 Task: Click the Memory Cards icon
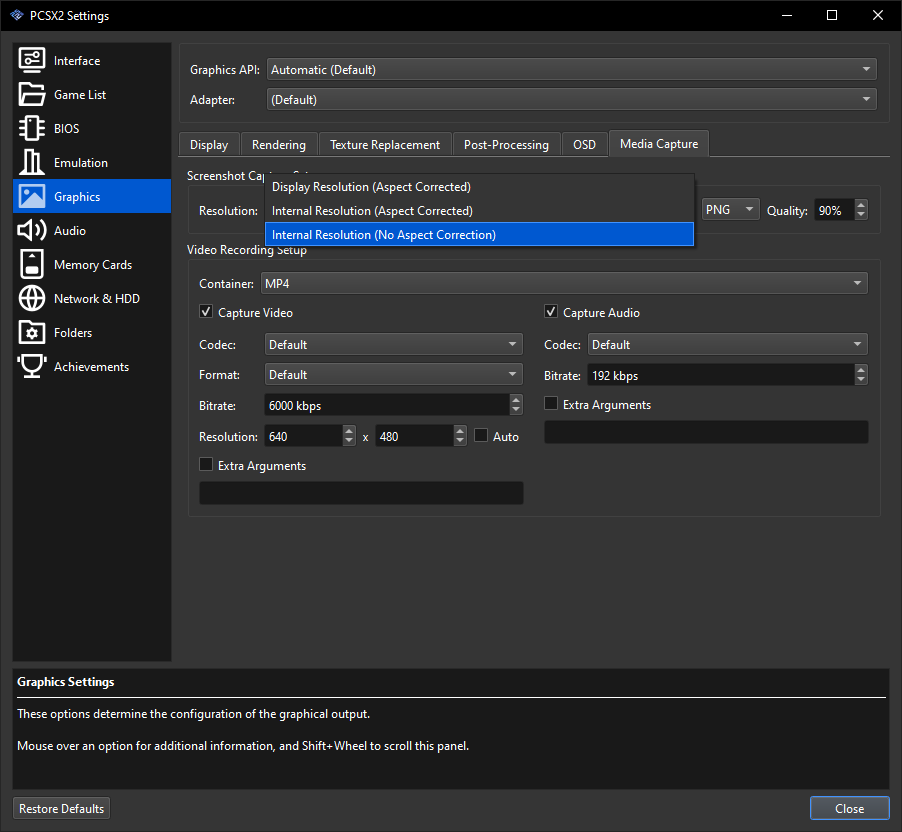point(32,264)
